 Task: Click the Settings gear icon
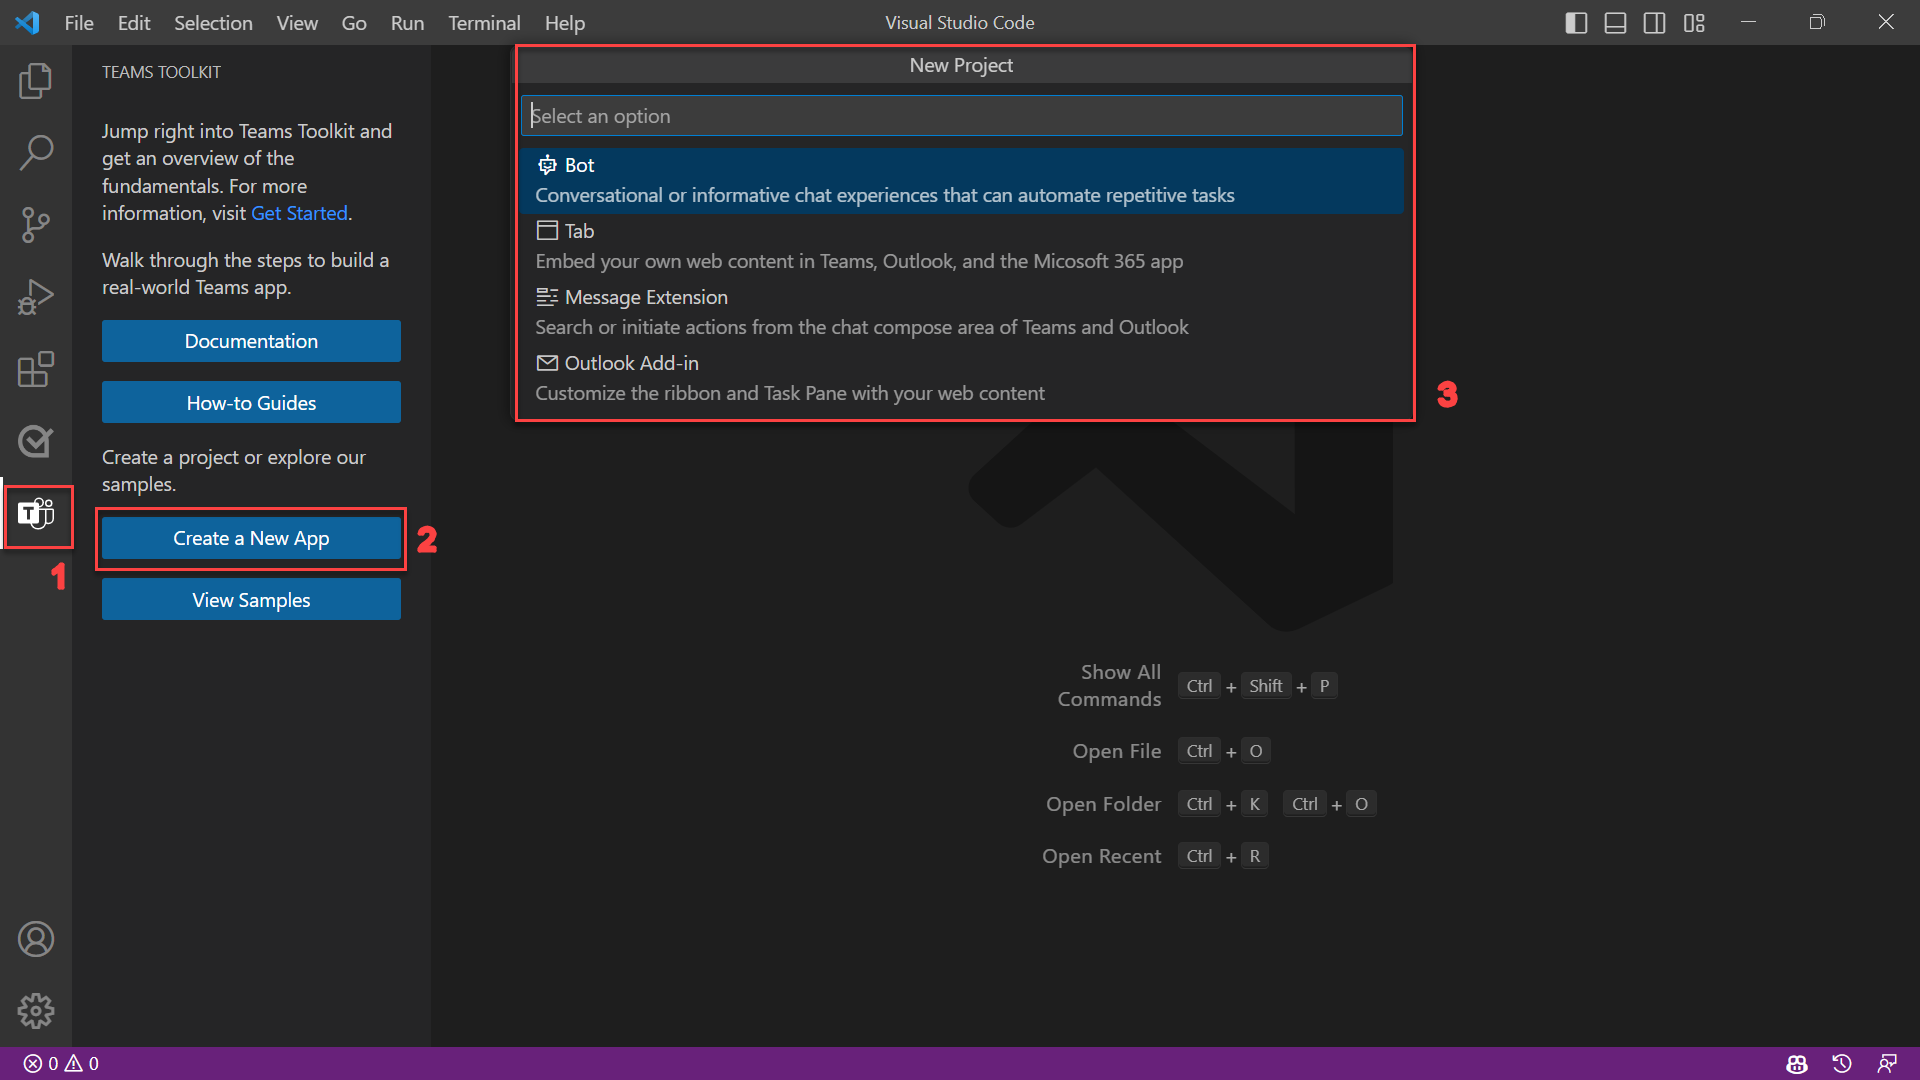click(x=36, y=1010)
